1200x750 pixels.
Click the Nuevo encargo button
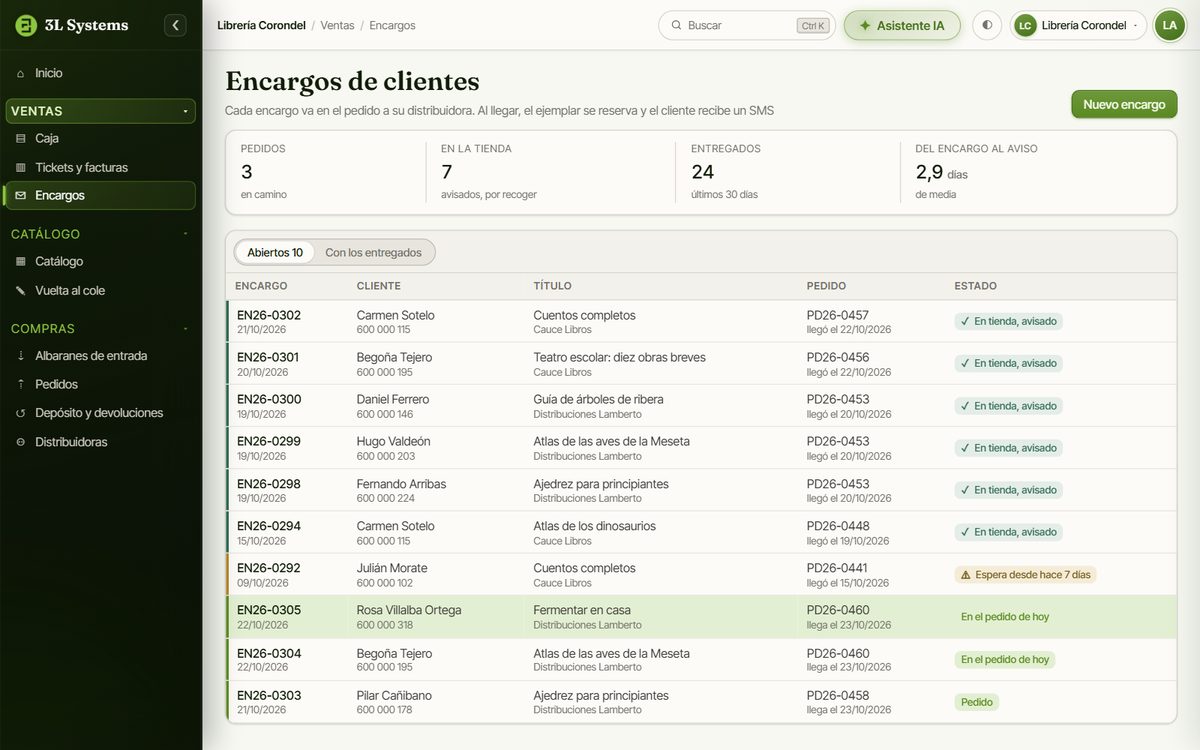[1124, 104]
